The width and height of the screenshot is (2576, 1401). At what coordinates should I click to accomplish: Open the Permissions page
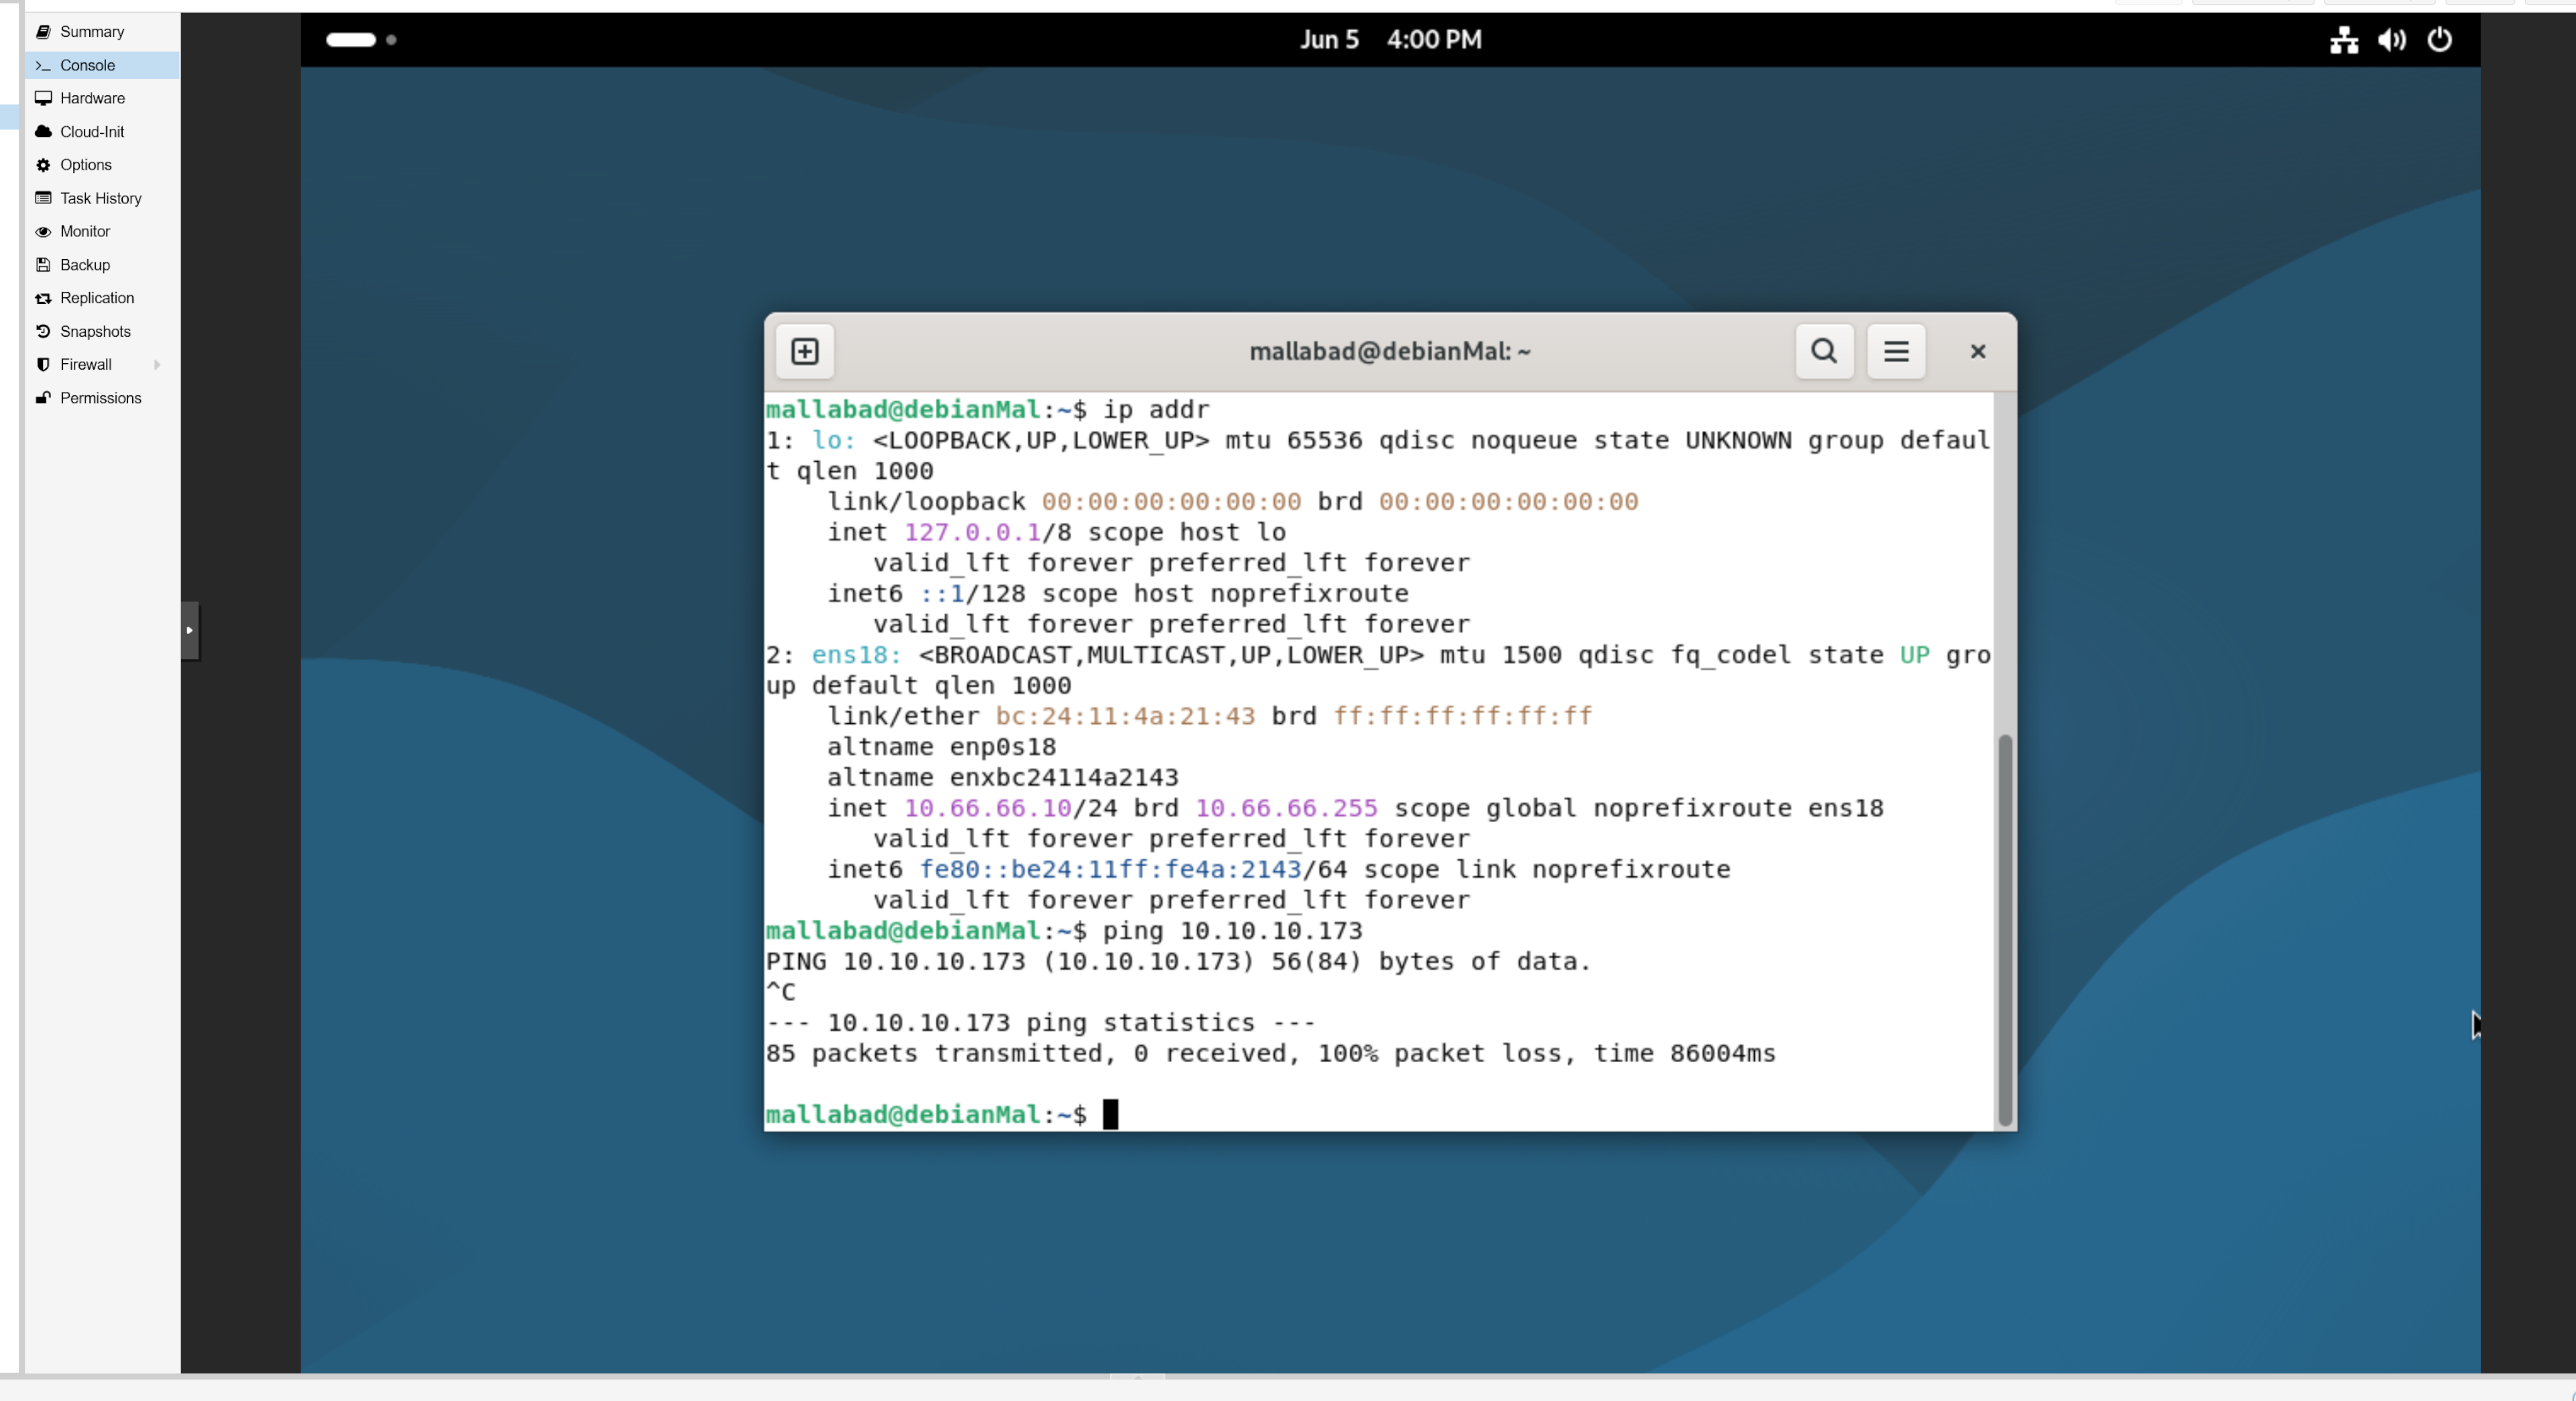(x=102, y=398)
